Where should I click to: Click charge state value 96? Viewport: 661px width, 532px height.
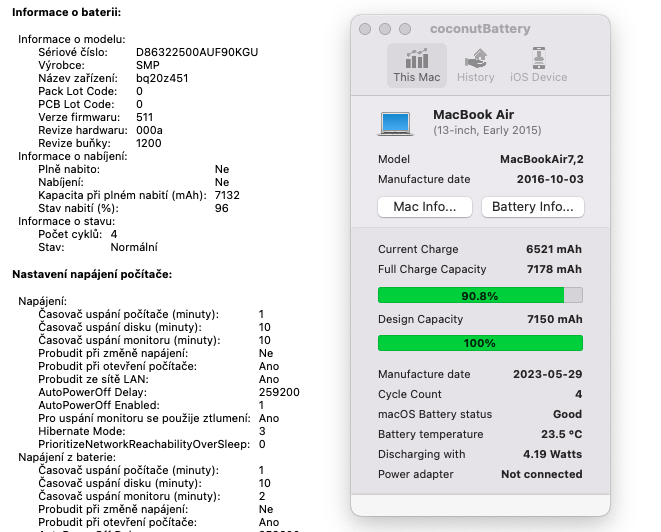[222, 208]
